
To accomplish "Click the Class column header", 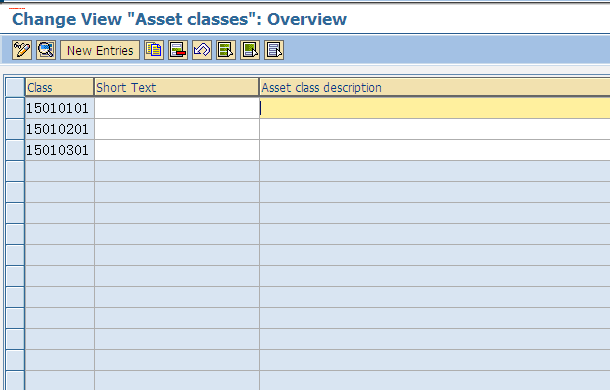I will 60,87.
